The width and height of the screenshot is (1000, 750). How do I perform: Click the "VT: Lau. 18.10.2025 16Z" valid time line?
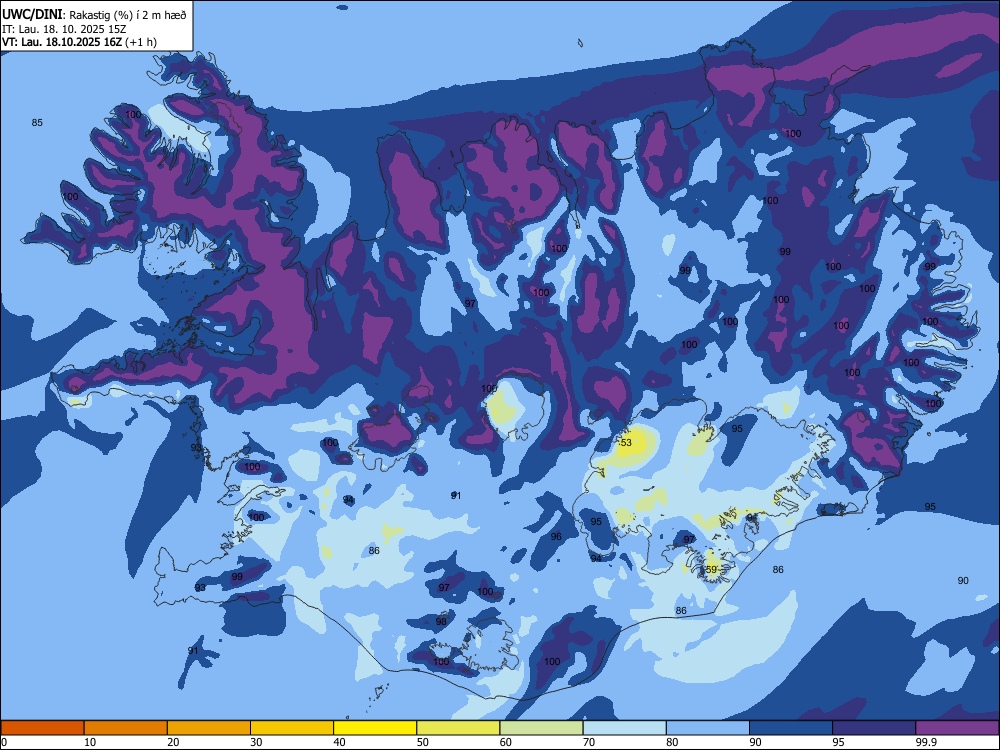click(62, 42)
